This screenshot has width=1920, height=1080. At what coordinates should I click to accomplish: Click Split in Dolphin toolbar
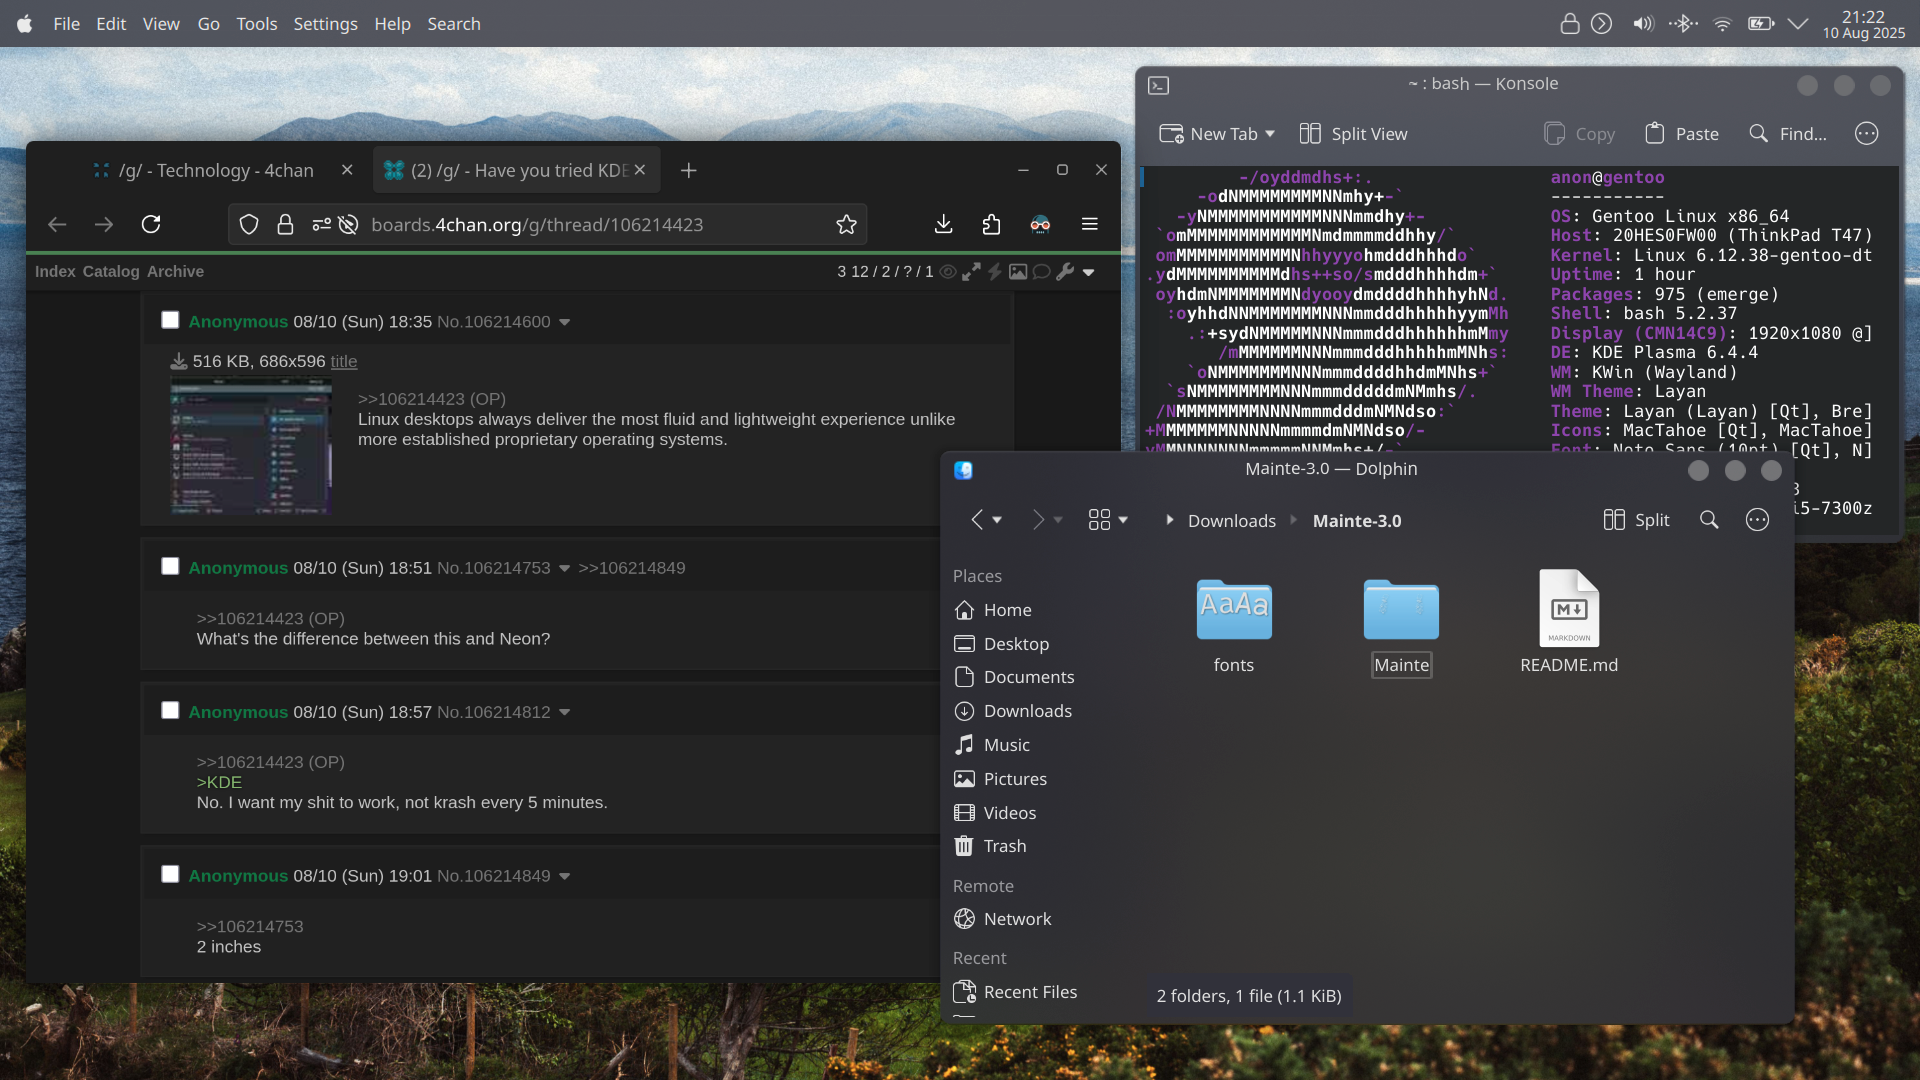pos(1636,520)
